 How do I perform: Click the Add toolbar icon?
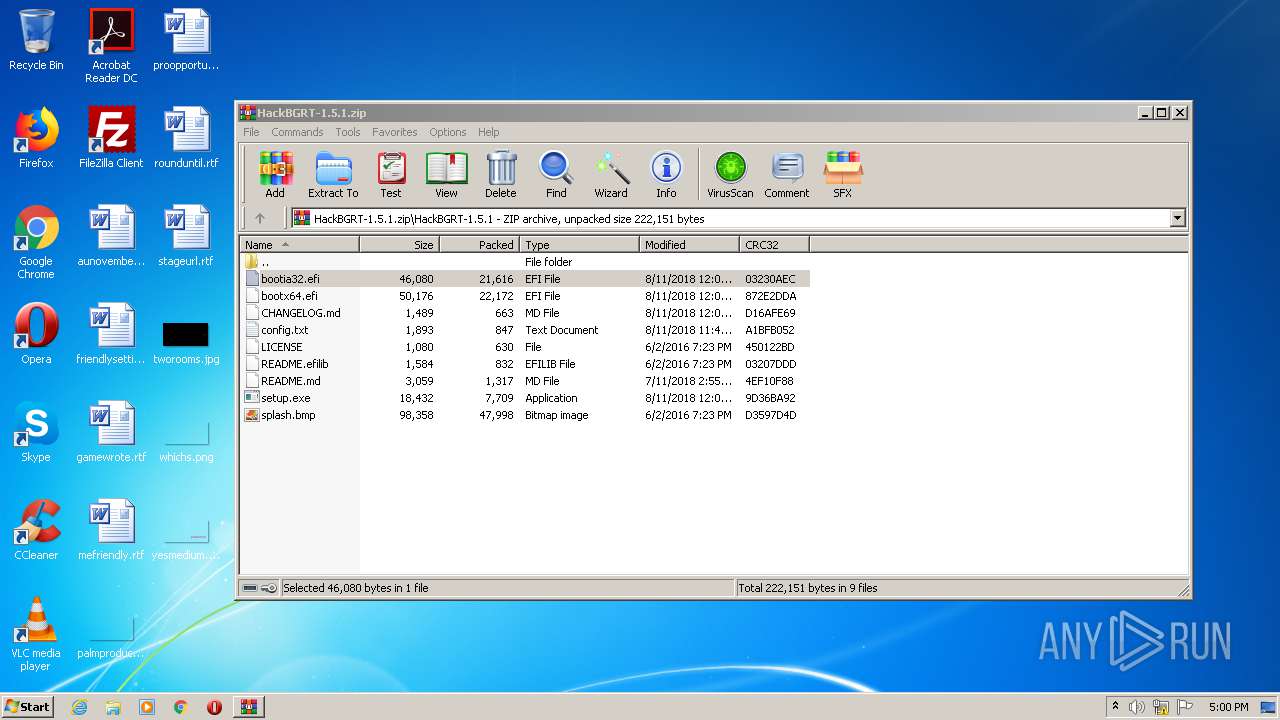(275, 175)
